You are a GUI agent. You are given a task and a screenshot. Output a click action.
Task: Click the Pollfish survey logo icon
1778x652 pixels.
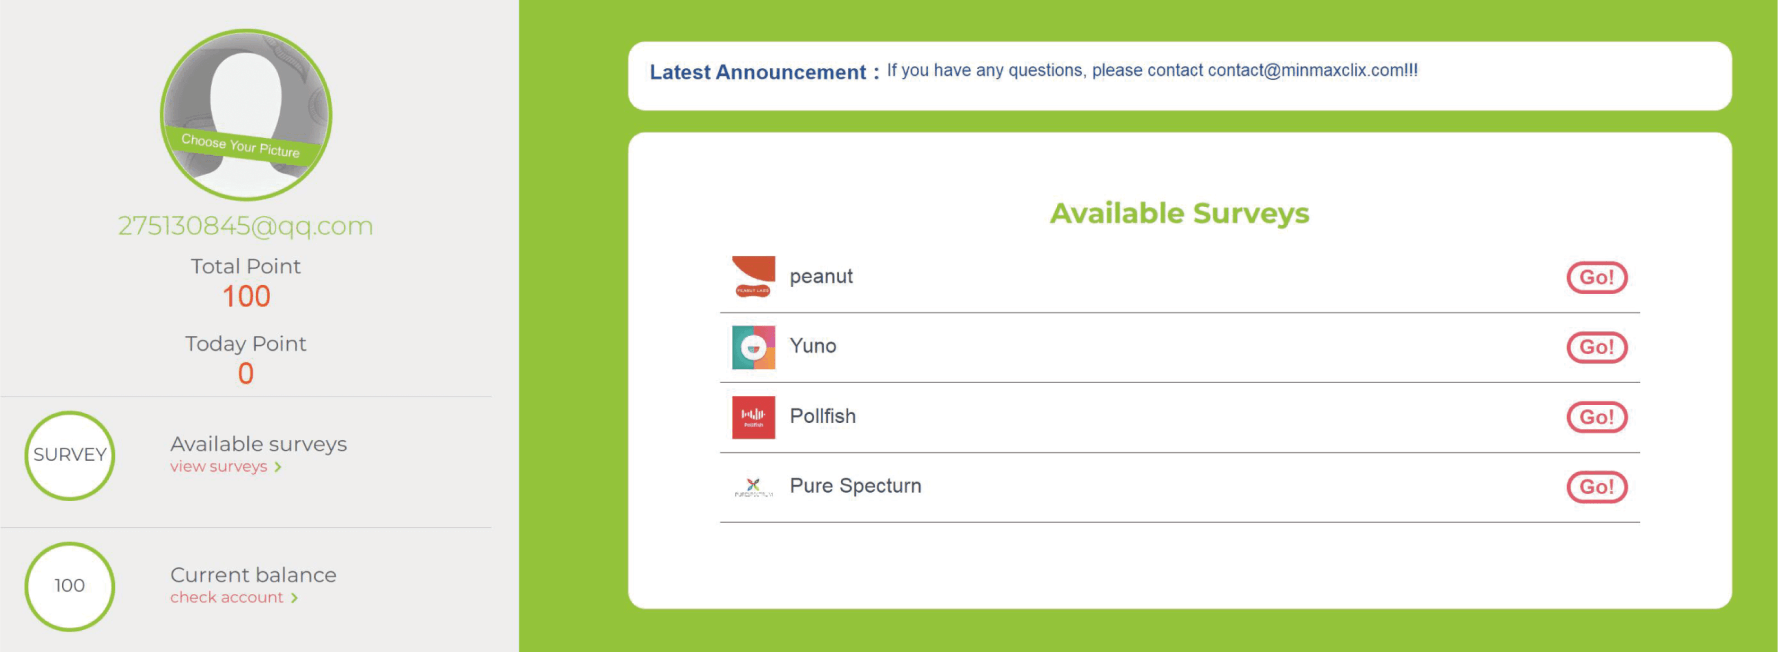click(x=753, y=417)
